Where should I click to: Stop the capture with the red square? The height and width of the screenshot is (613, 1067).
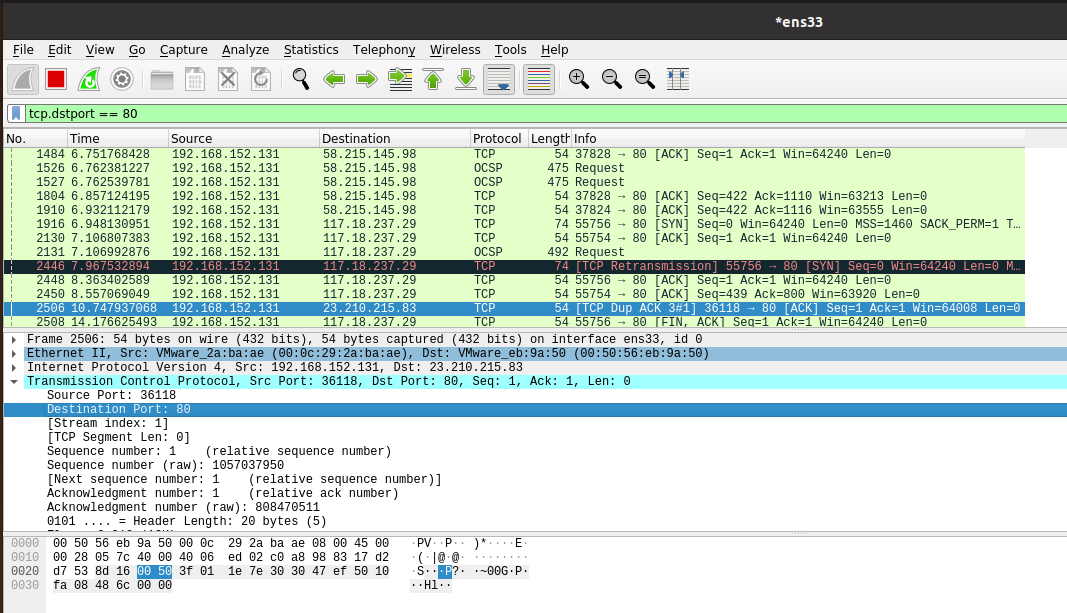tap(56, 79)
